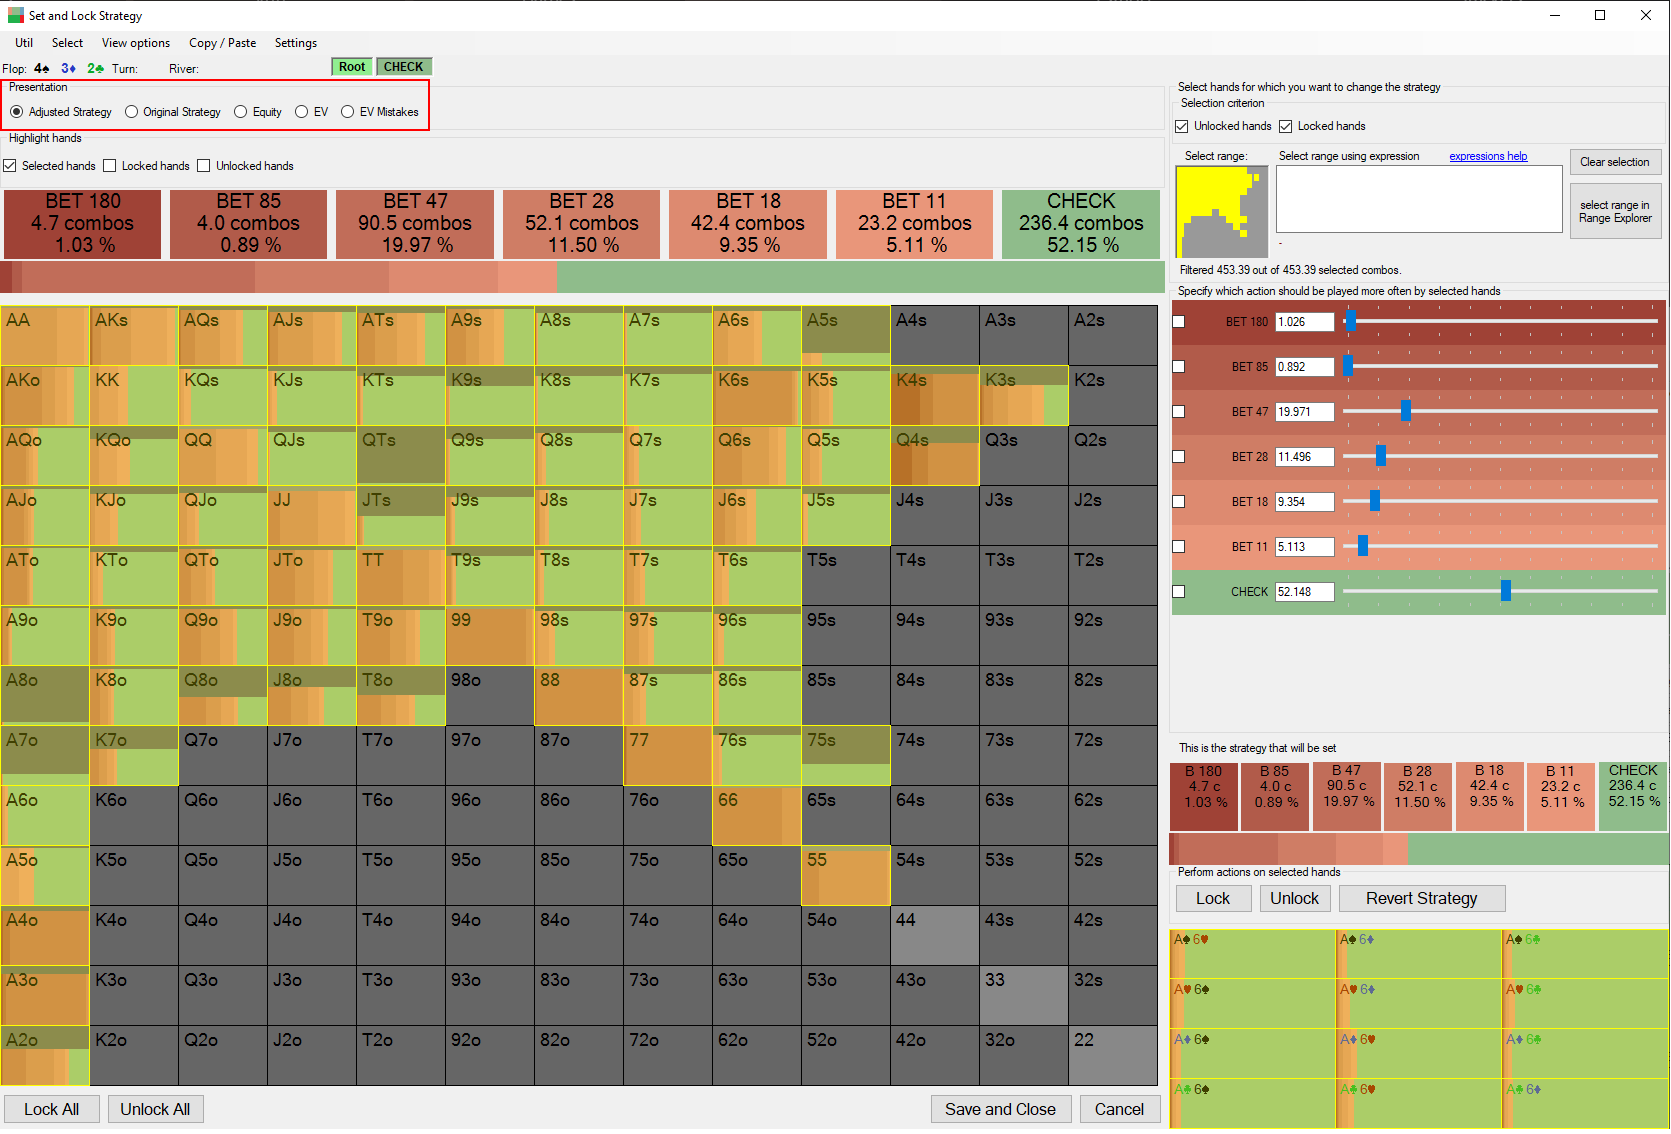Toggle Unlocked hands selection criterion
This screenshot has width=1671, height=1134.
click(x=1182, y=126)
